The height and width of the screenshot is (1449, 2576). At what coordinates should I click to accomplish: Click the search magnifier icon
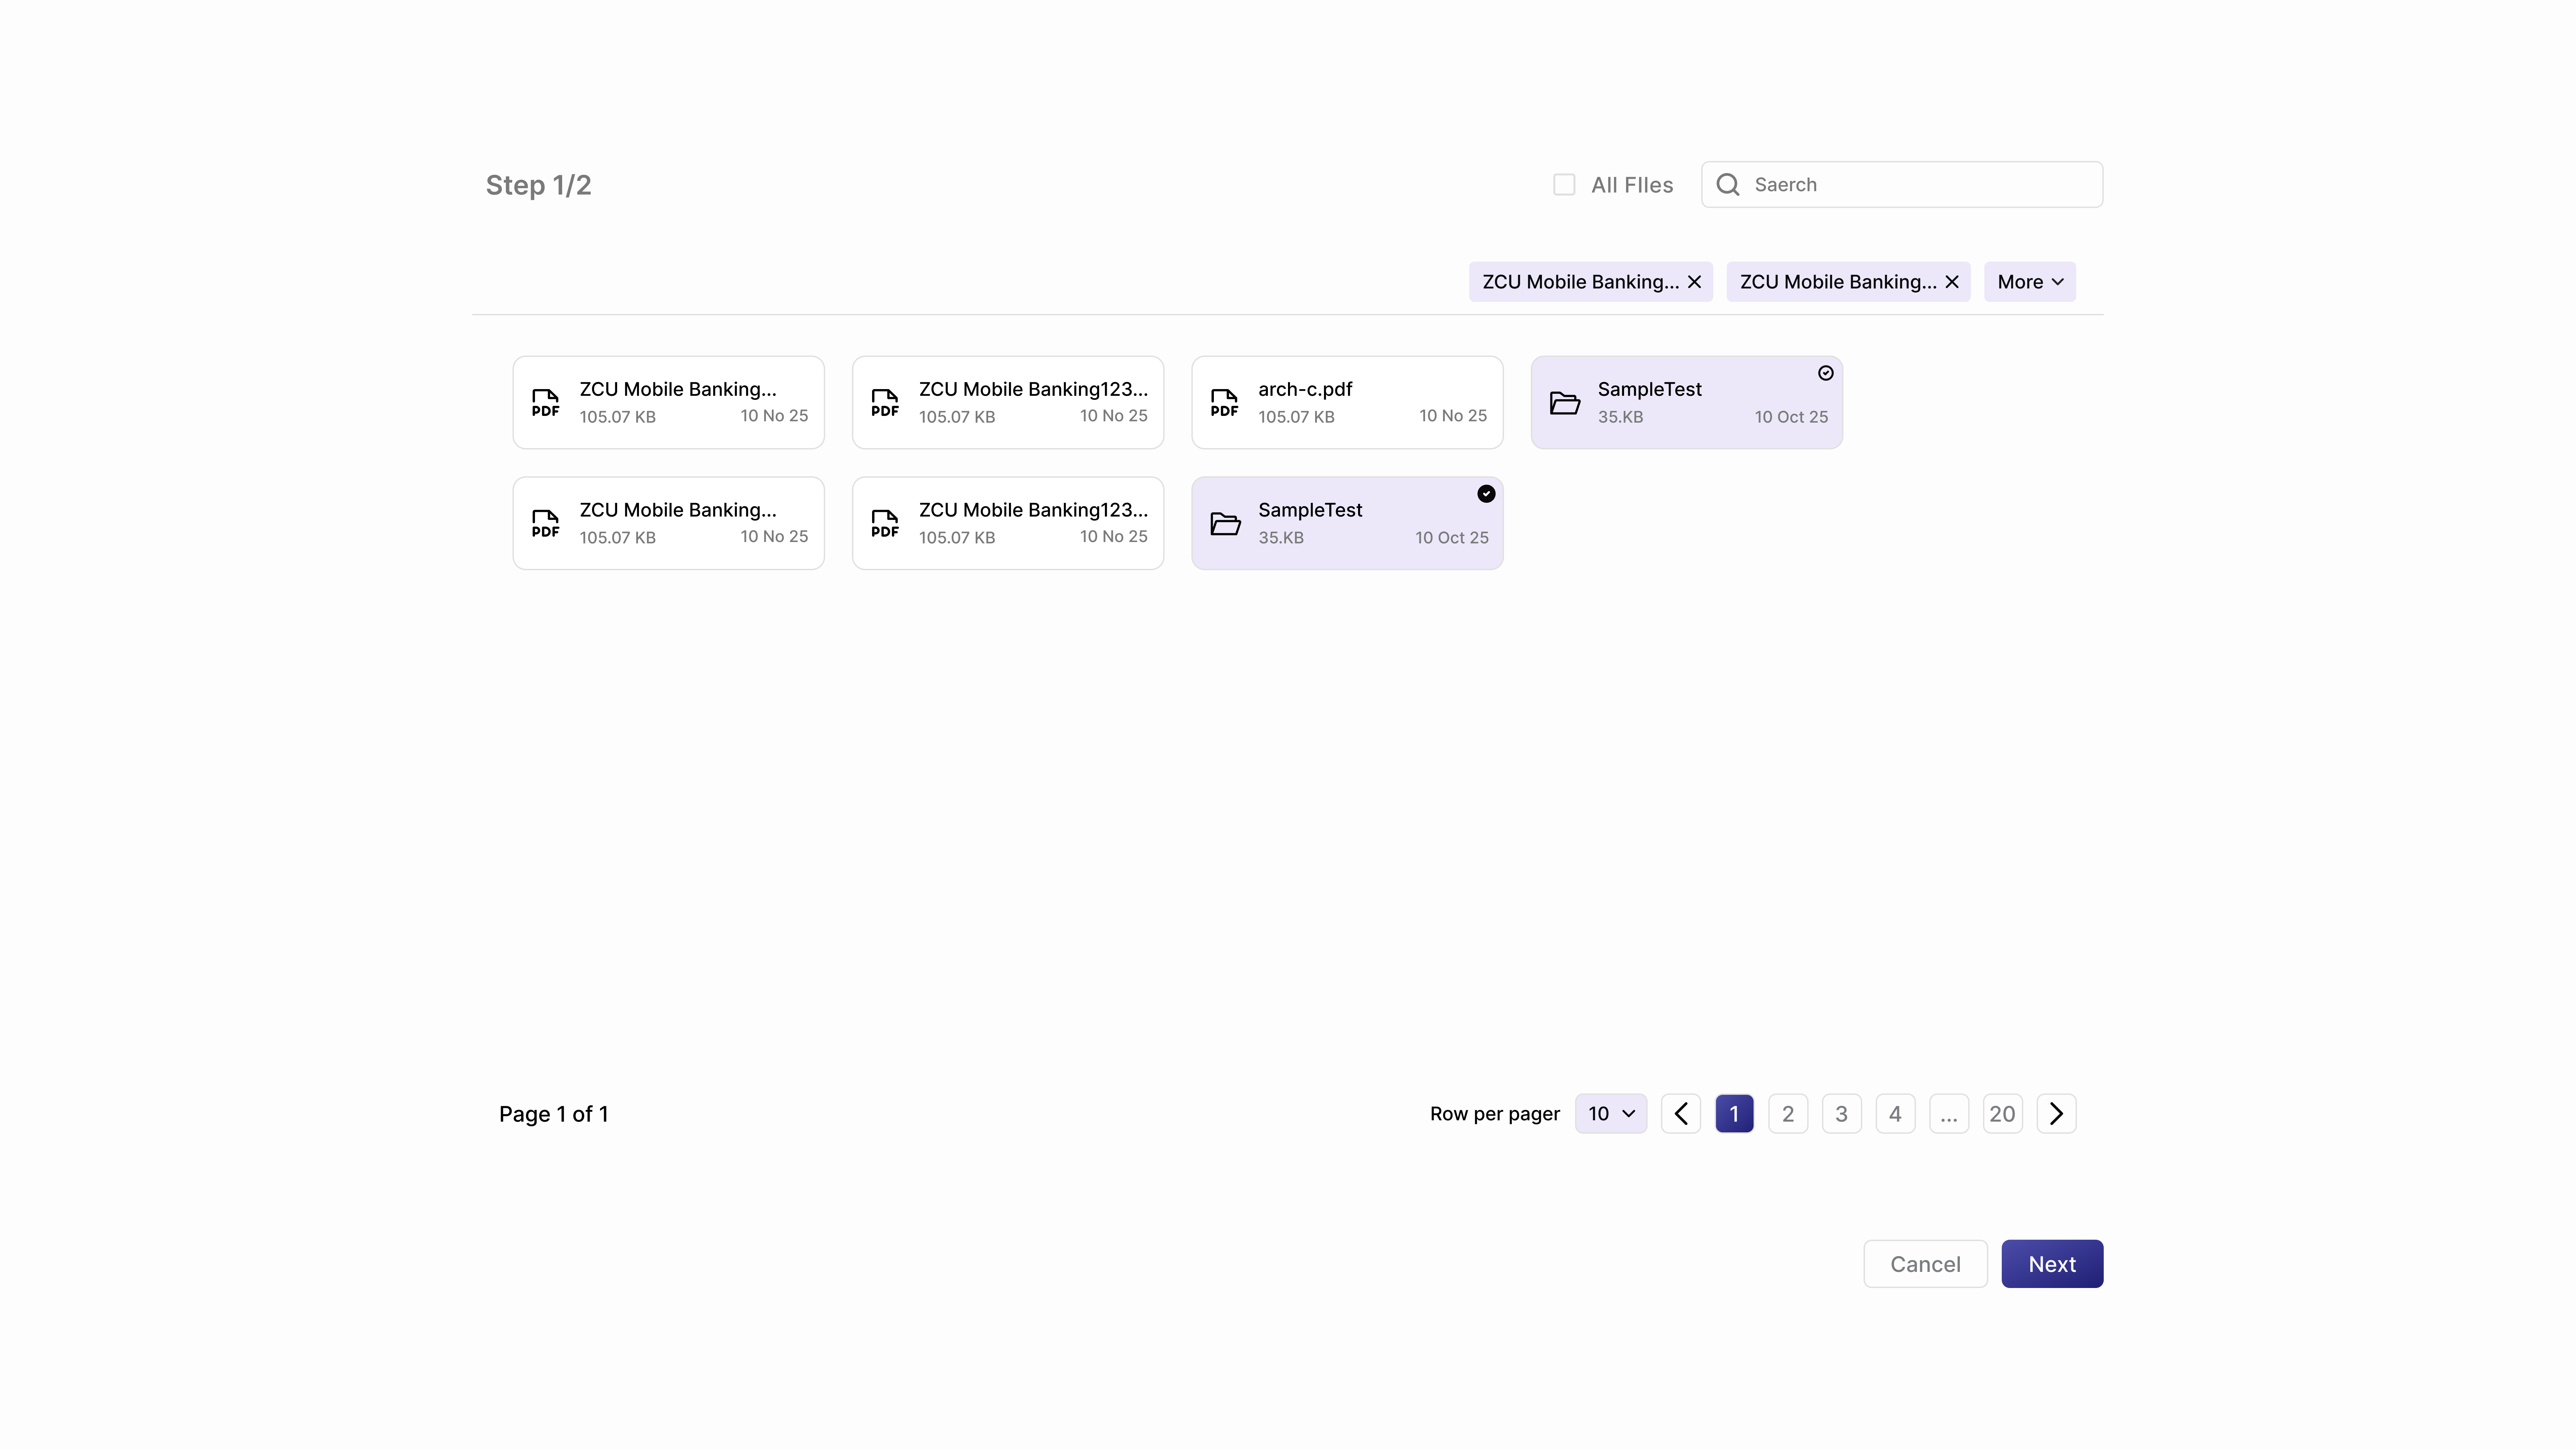pos(1728,185)
